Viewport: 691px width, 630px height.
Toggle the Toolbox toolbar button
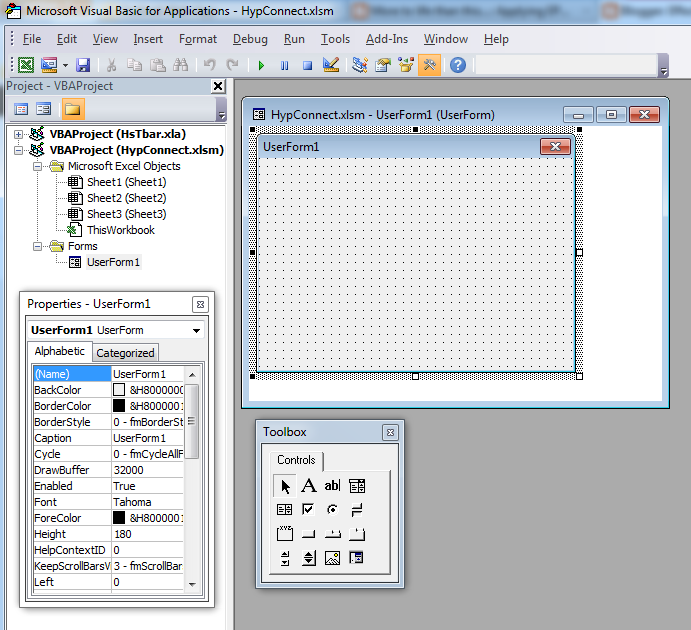pos(429,65)
